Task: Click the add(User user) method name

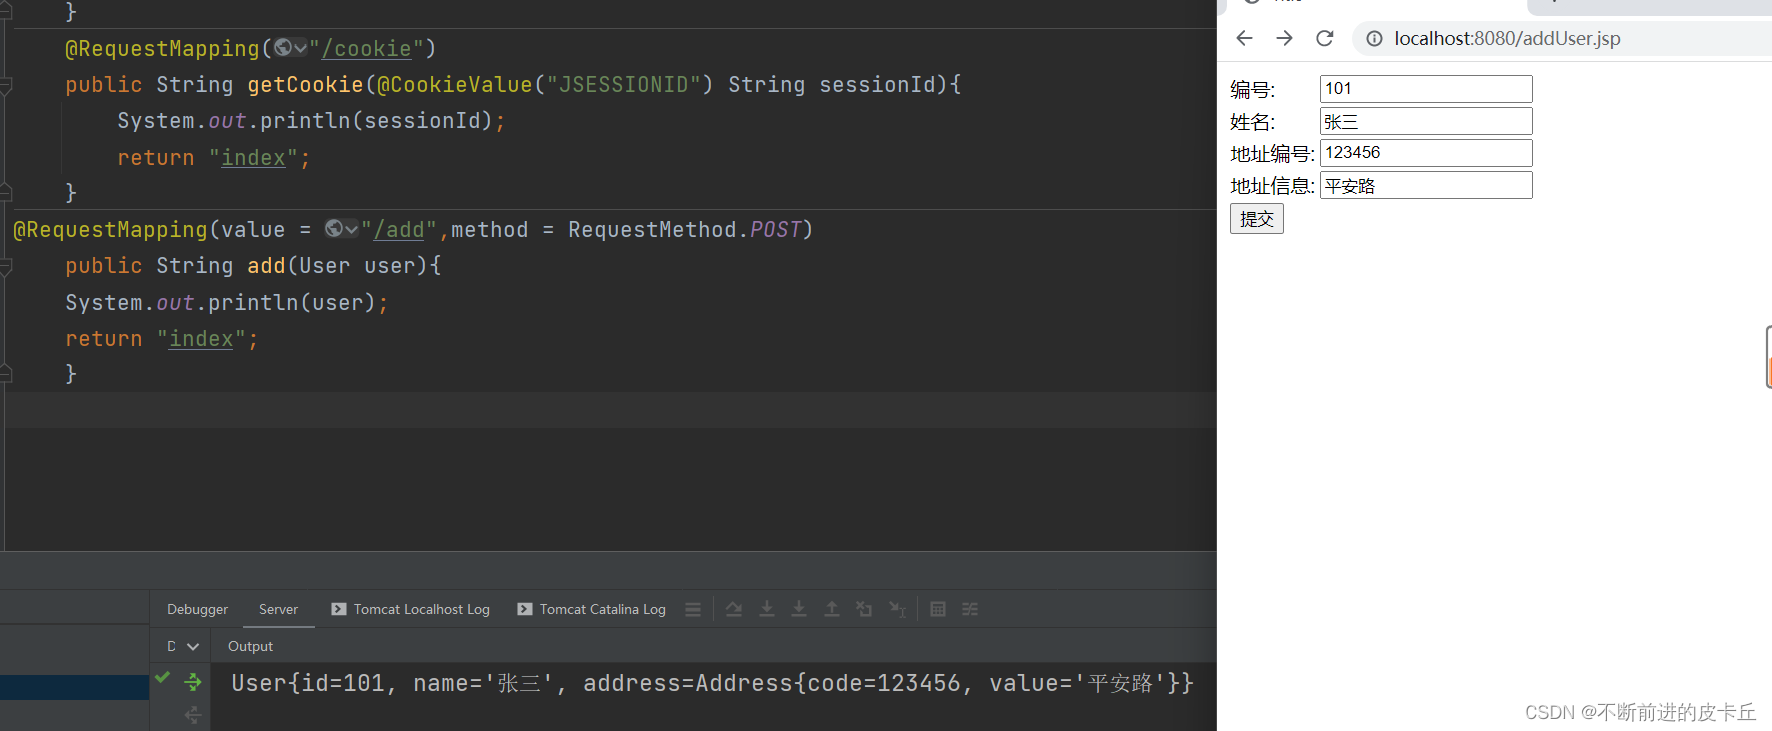Action: pos(266,266)
